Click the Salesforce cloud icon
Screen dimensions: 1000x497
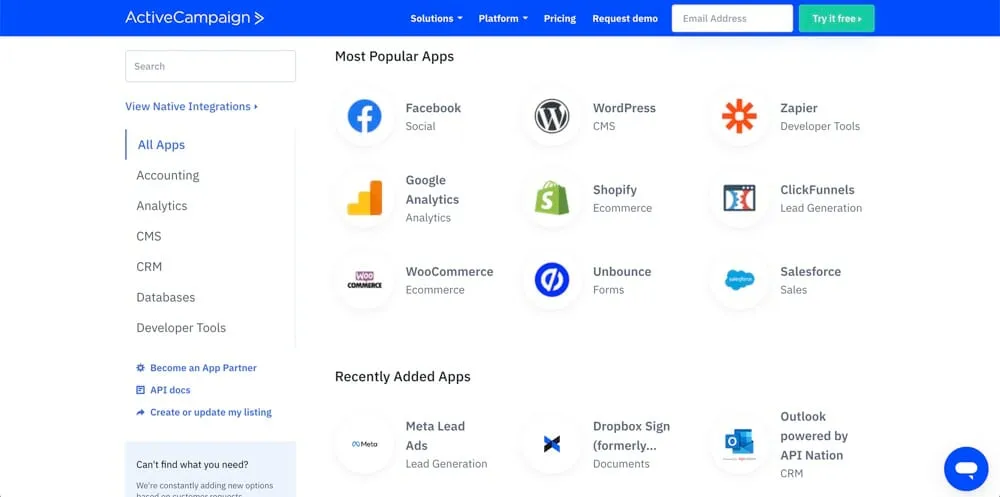click(x=739, y=280)
